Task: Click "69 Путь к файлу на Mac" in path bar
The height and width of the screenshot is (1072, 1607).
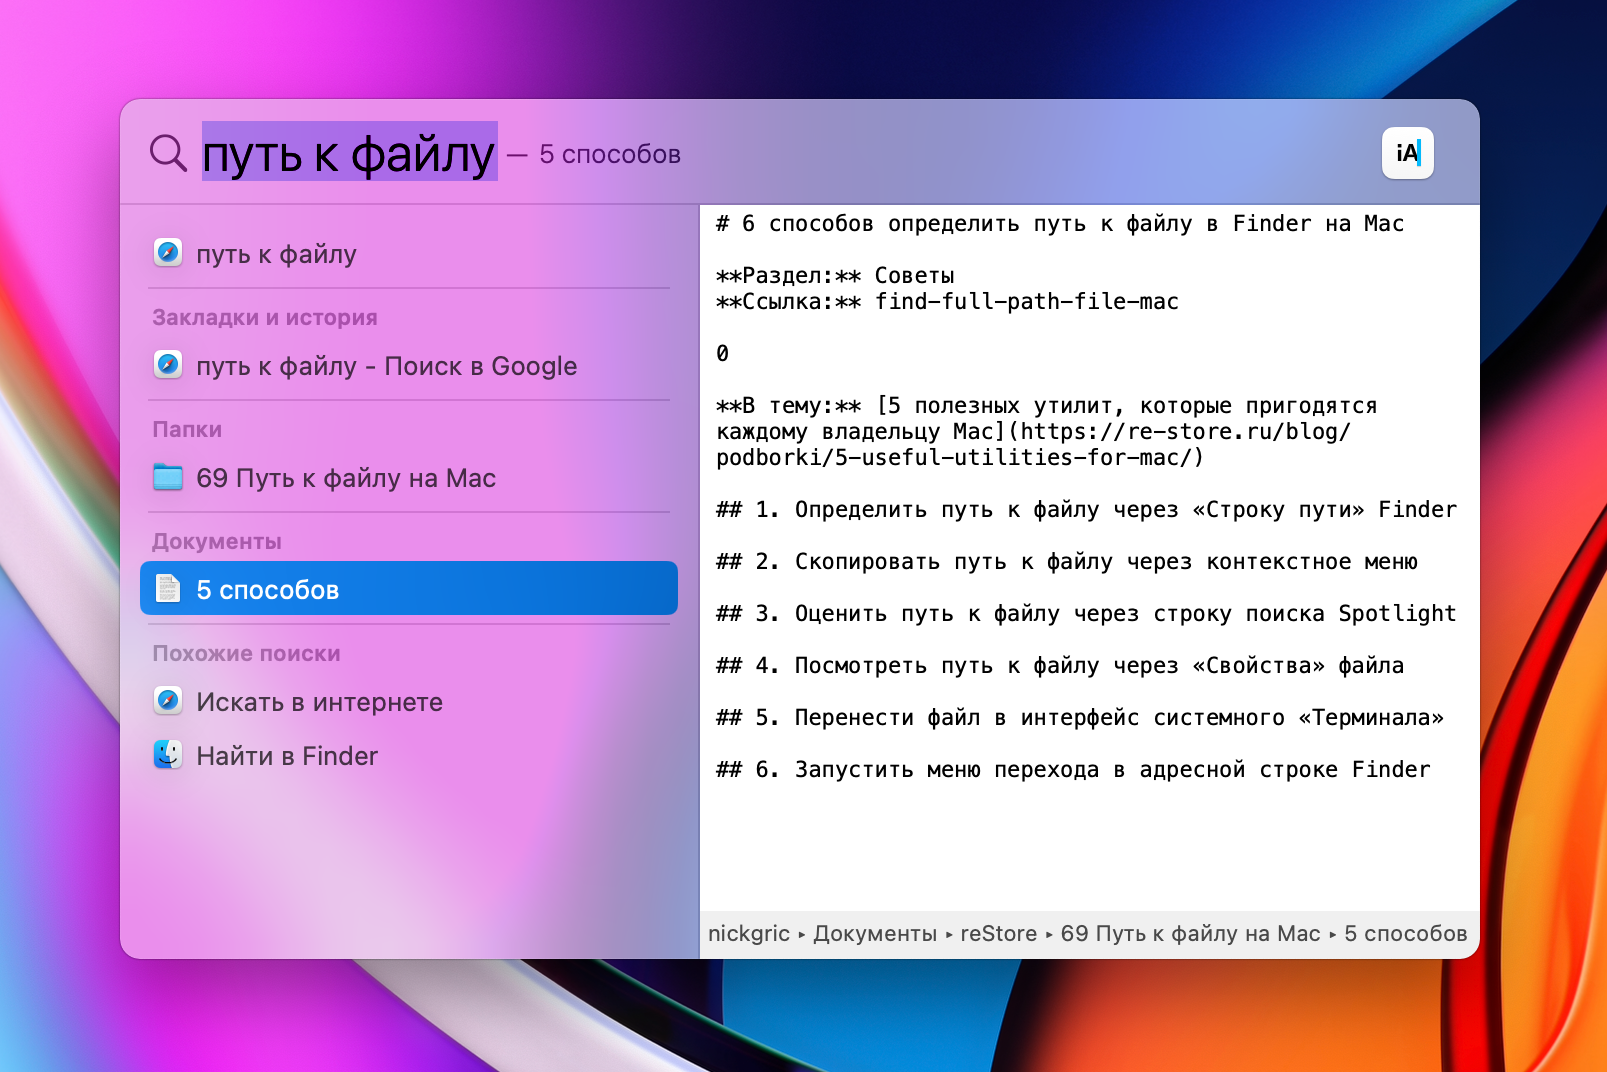Action: tap(1190, 934)
